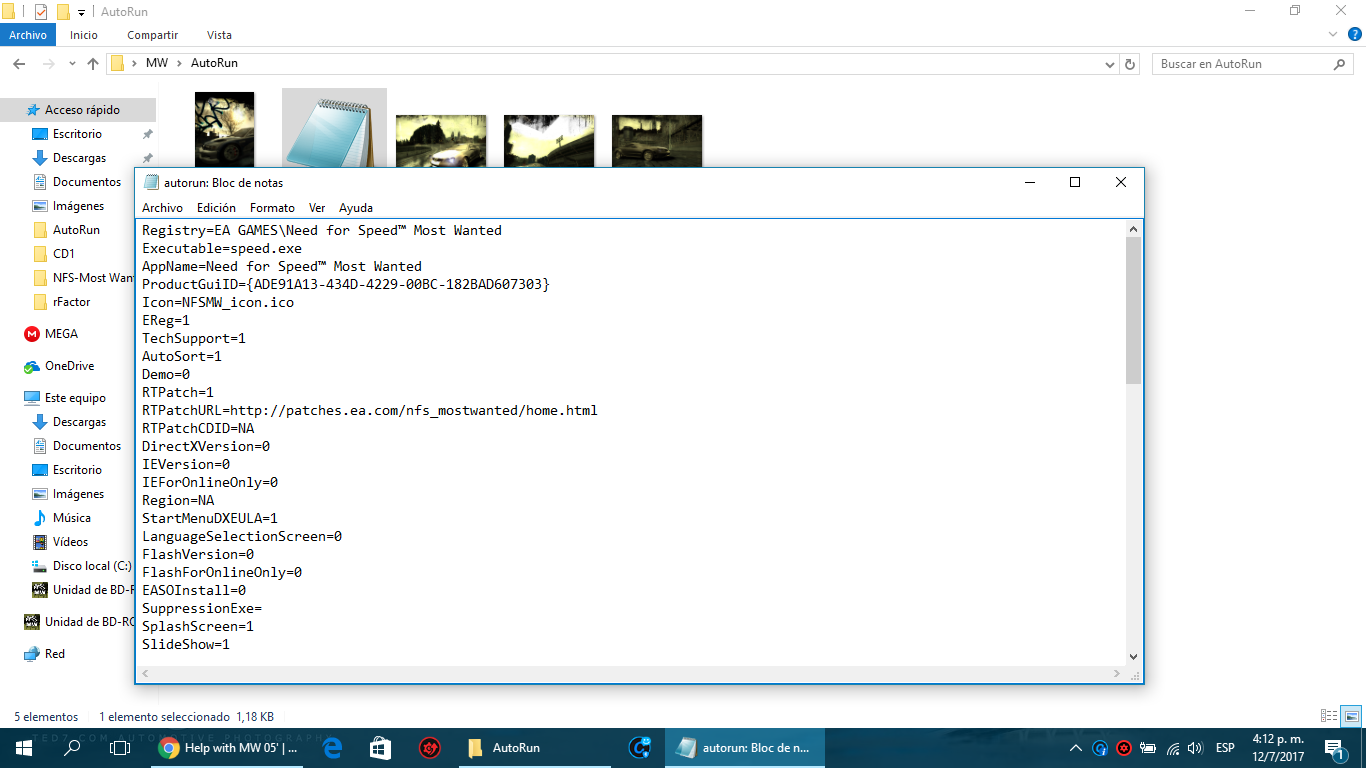Screen dimensions: 1366x768
Task: Open Microsoft Store from taskbar
Action: coord(380,748)
